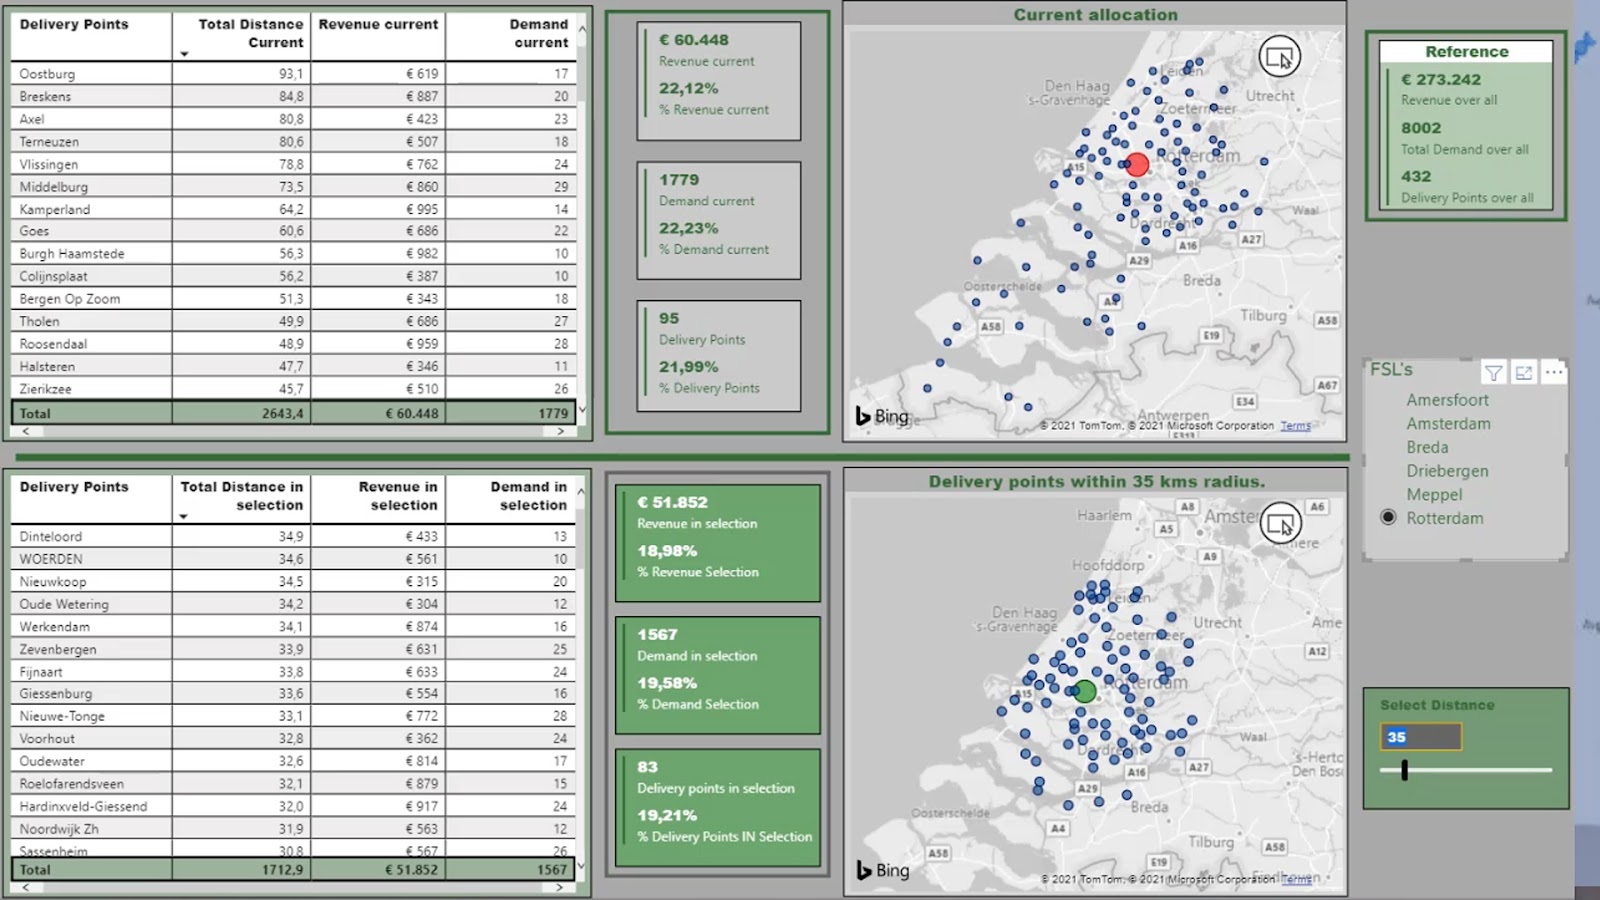Viewport: 1600px width, 900px height.
Task: Click the € 60.448 Revenue current card
Action: click(718, 80)
